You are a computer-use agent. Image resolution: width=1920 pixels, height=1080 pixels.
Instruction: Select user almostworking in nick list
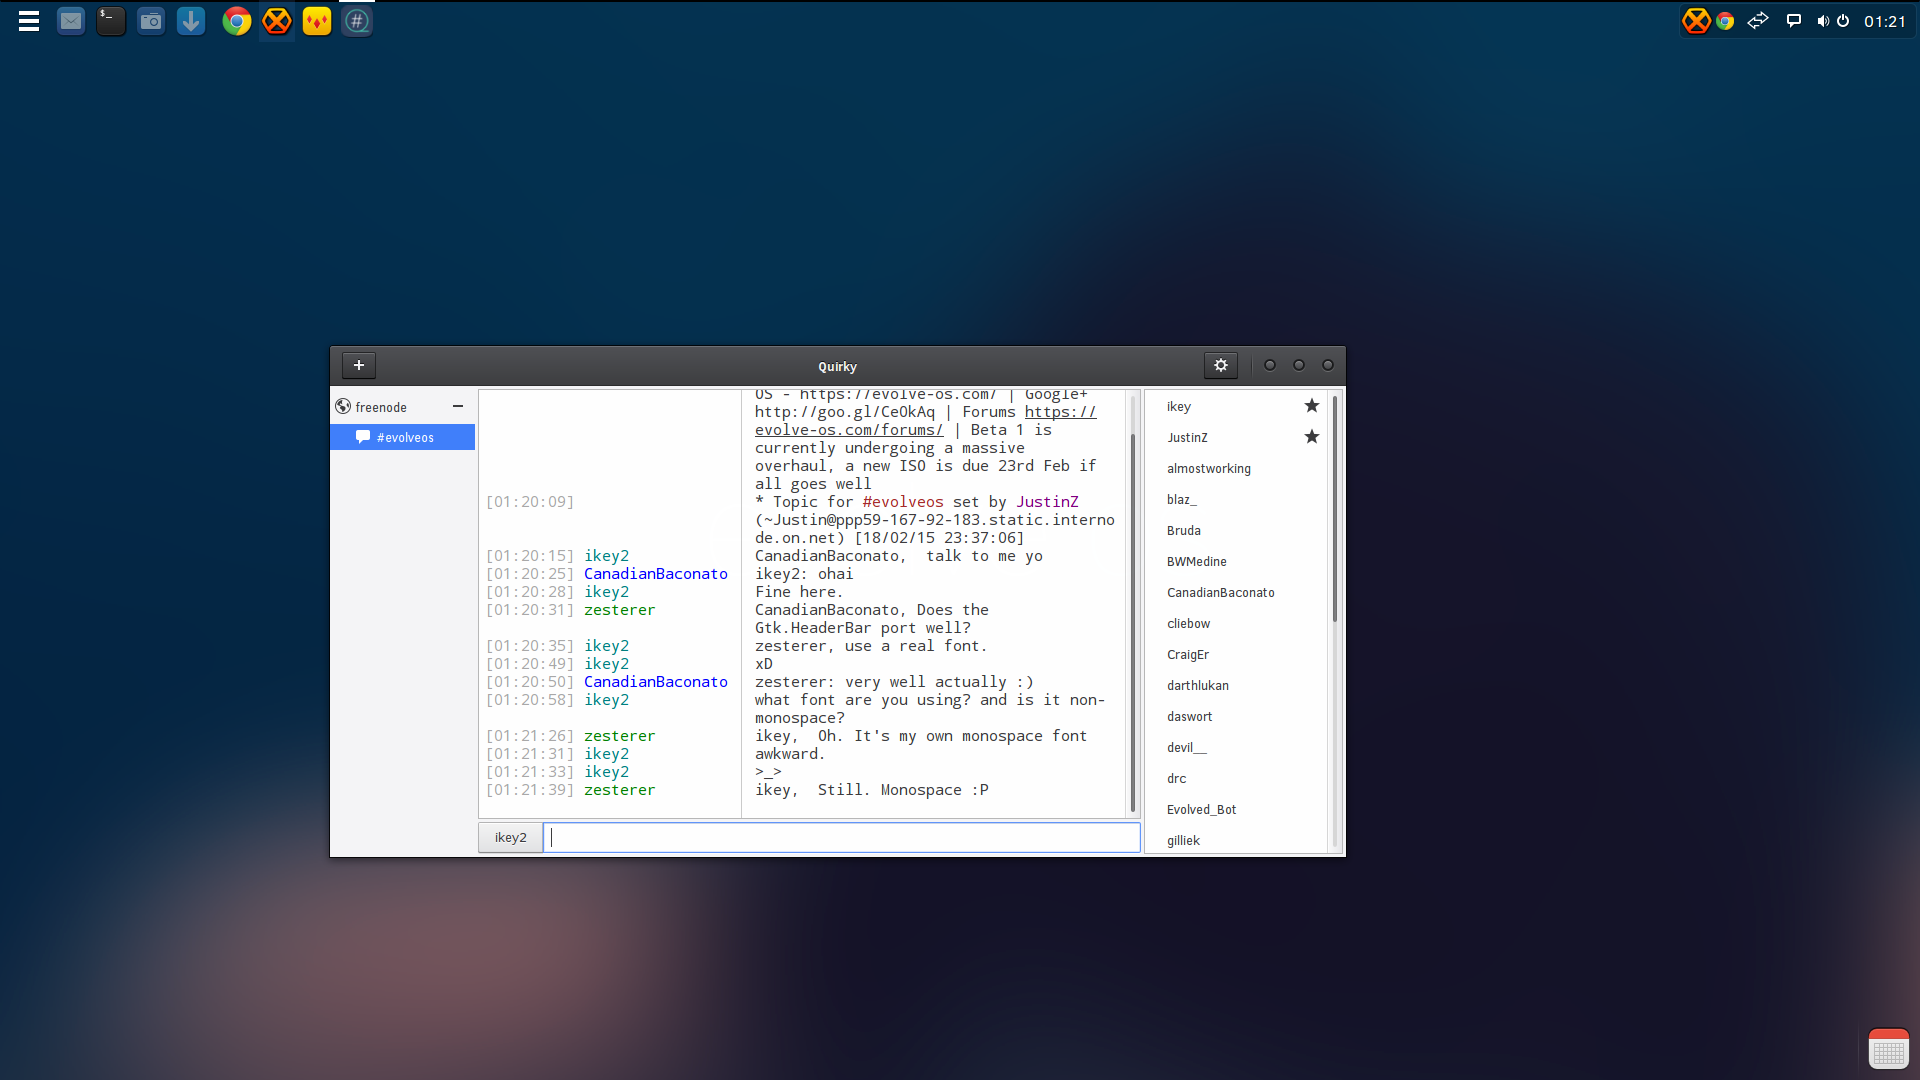[x=1235, y=468]
